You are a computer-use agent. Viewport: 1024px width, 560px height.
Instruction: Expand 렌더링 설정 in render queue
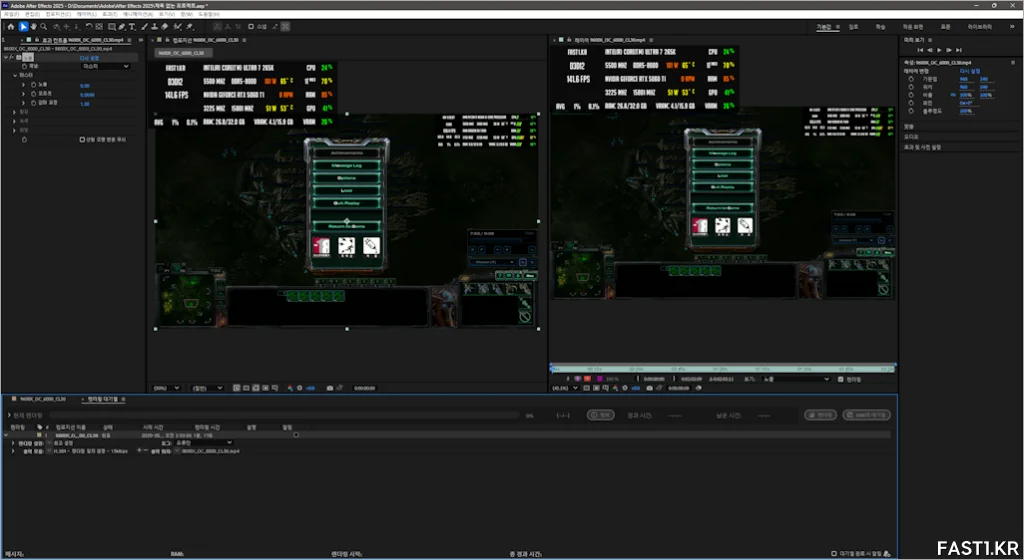(13, 443)
